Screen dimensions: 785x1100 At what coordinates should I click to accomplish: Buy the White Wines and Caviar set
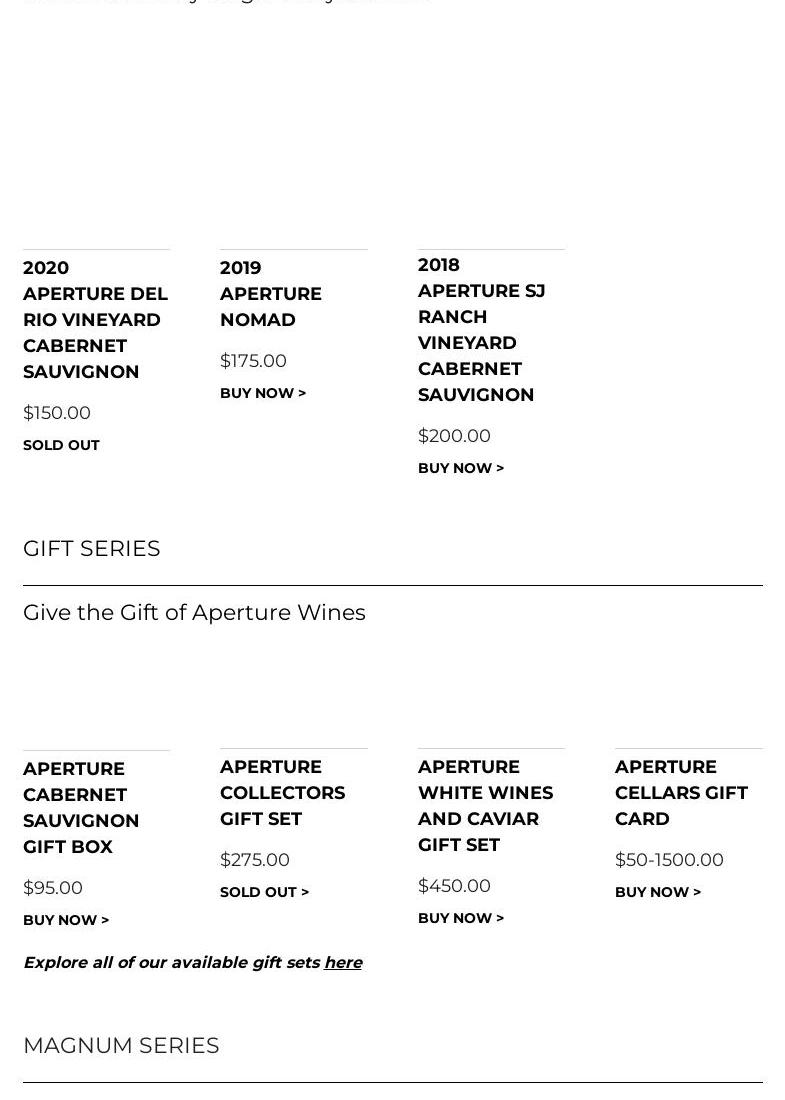461,918
